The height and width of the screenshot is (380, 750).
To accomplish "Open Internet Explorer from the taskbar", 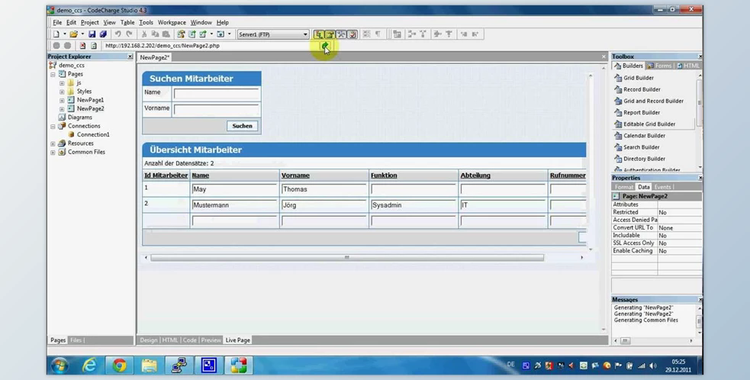I will [89, 366].
